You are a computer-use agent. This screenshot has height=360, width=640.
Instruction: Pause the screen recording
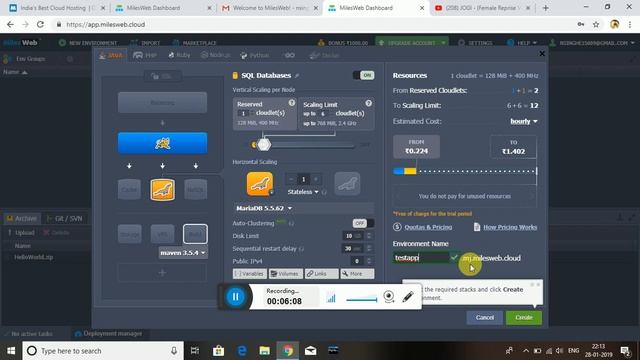tap(236, 297)
